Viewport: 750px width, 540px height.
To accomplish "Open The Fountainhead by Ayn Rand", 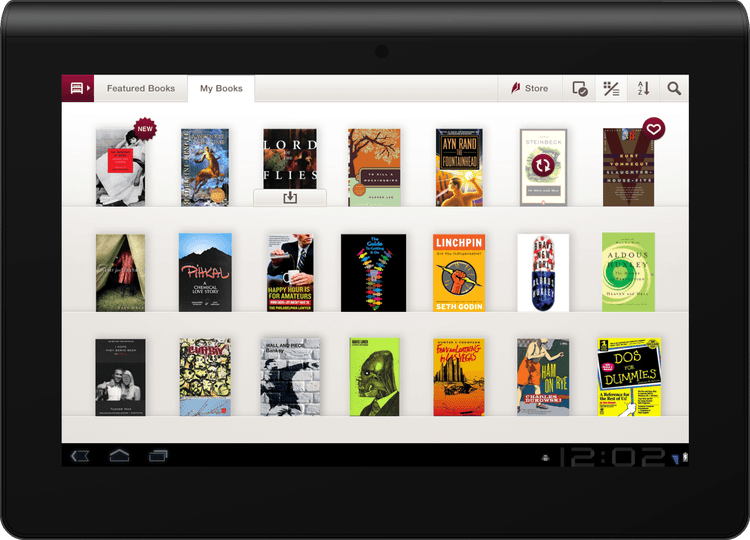I will click(459, 167).
